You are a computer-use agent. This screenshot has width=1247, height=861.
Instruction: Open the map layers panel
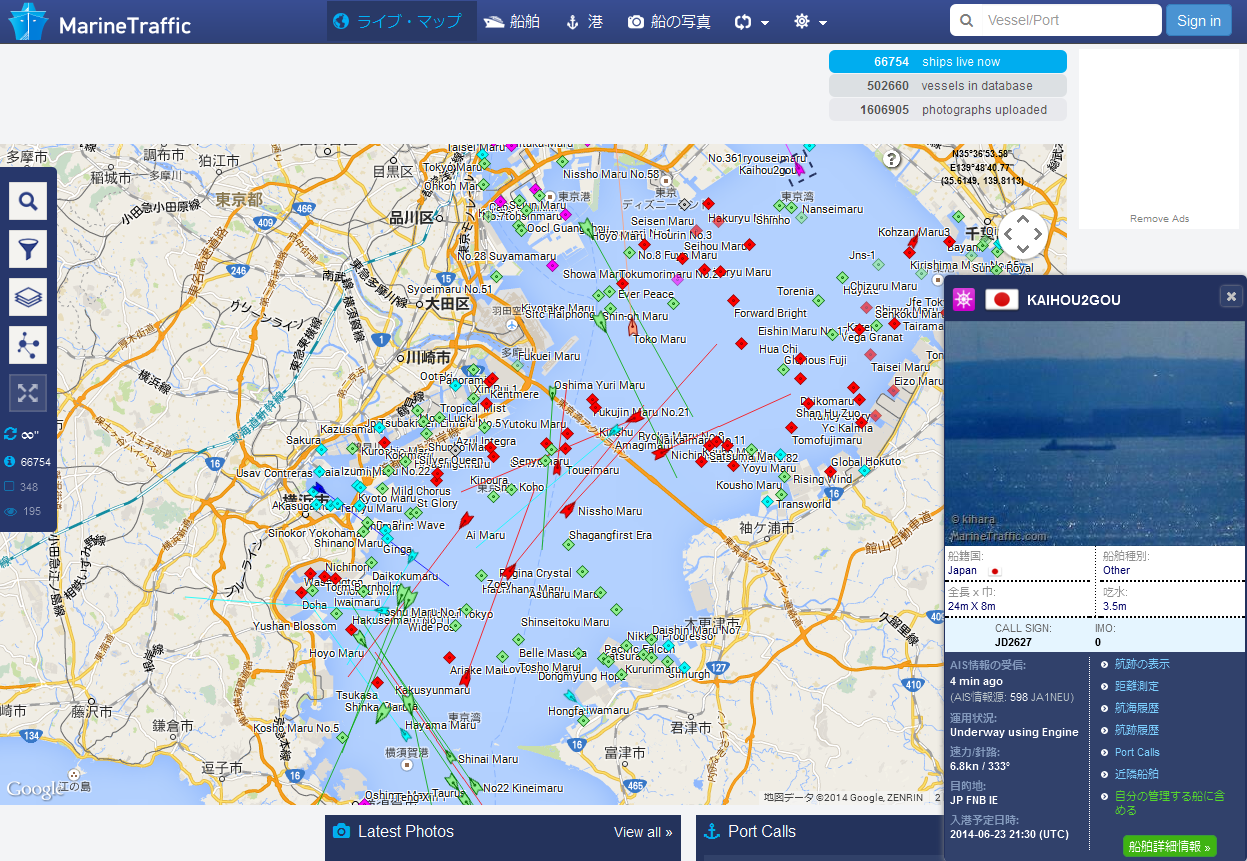tap(28, 297)
